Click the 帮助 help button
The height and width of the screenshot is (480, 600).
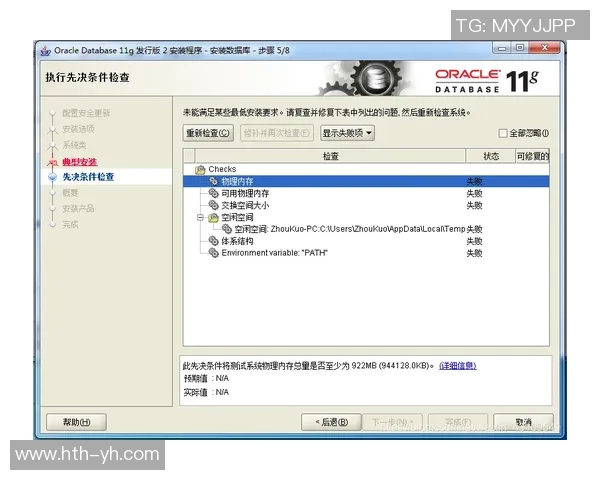point(77,422)
